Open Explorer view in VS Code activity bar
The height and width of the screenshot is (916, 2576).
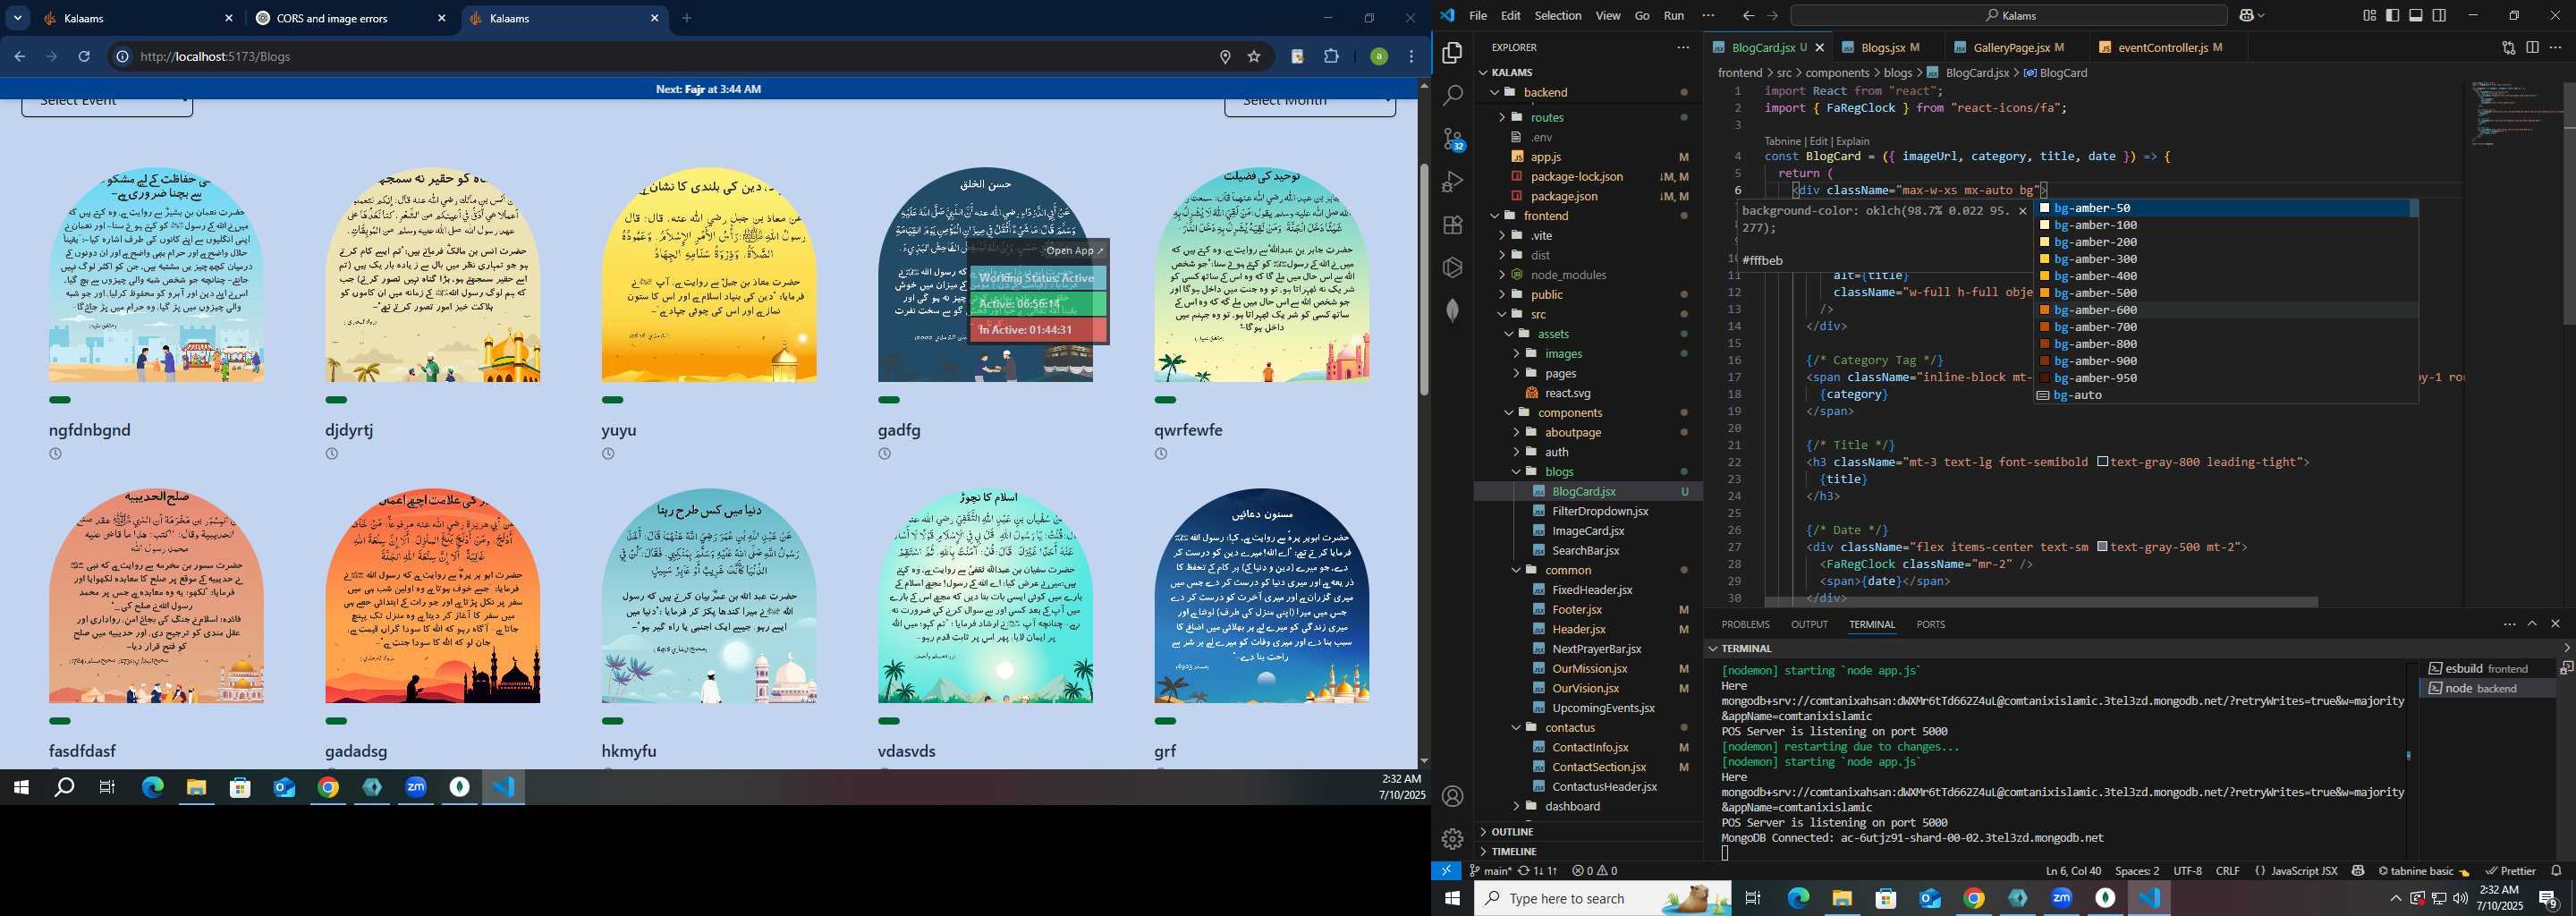click(1453, 53)
